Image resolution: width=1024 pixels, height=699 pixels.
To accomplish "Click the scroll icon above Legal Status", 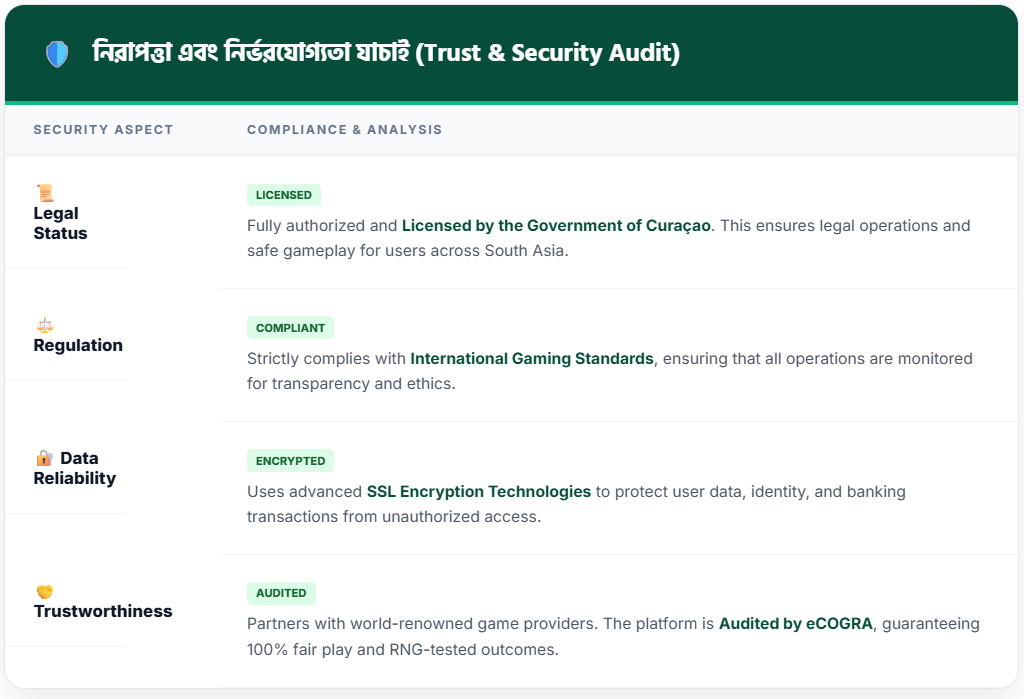I will click(44, 193).
